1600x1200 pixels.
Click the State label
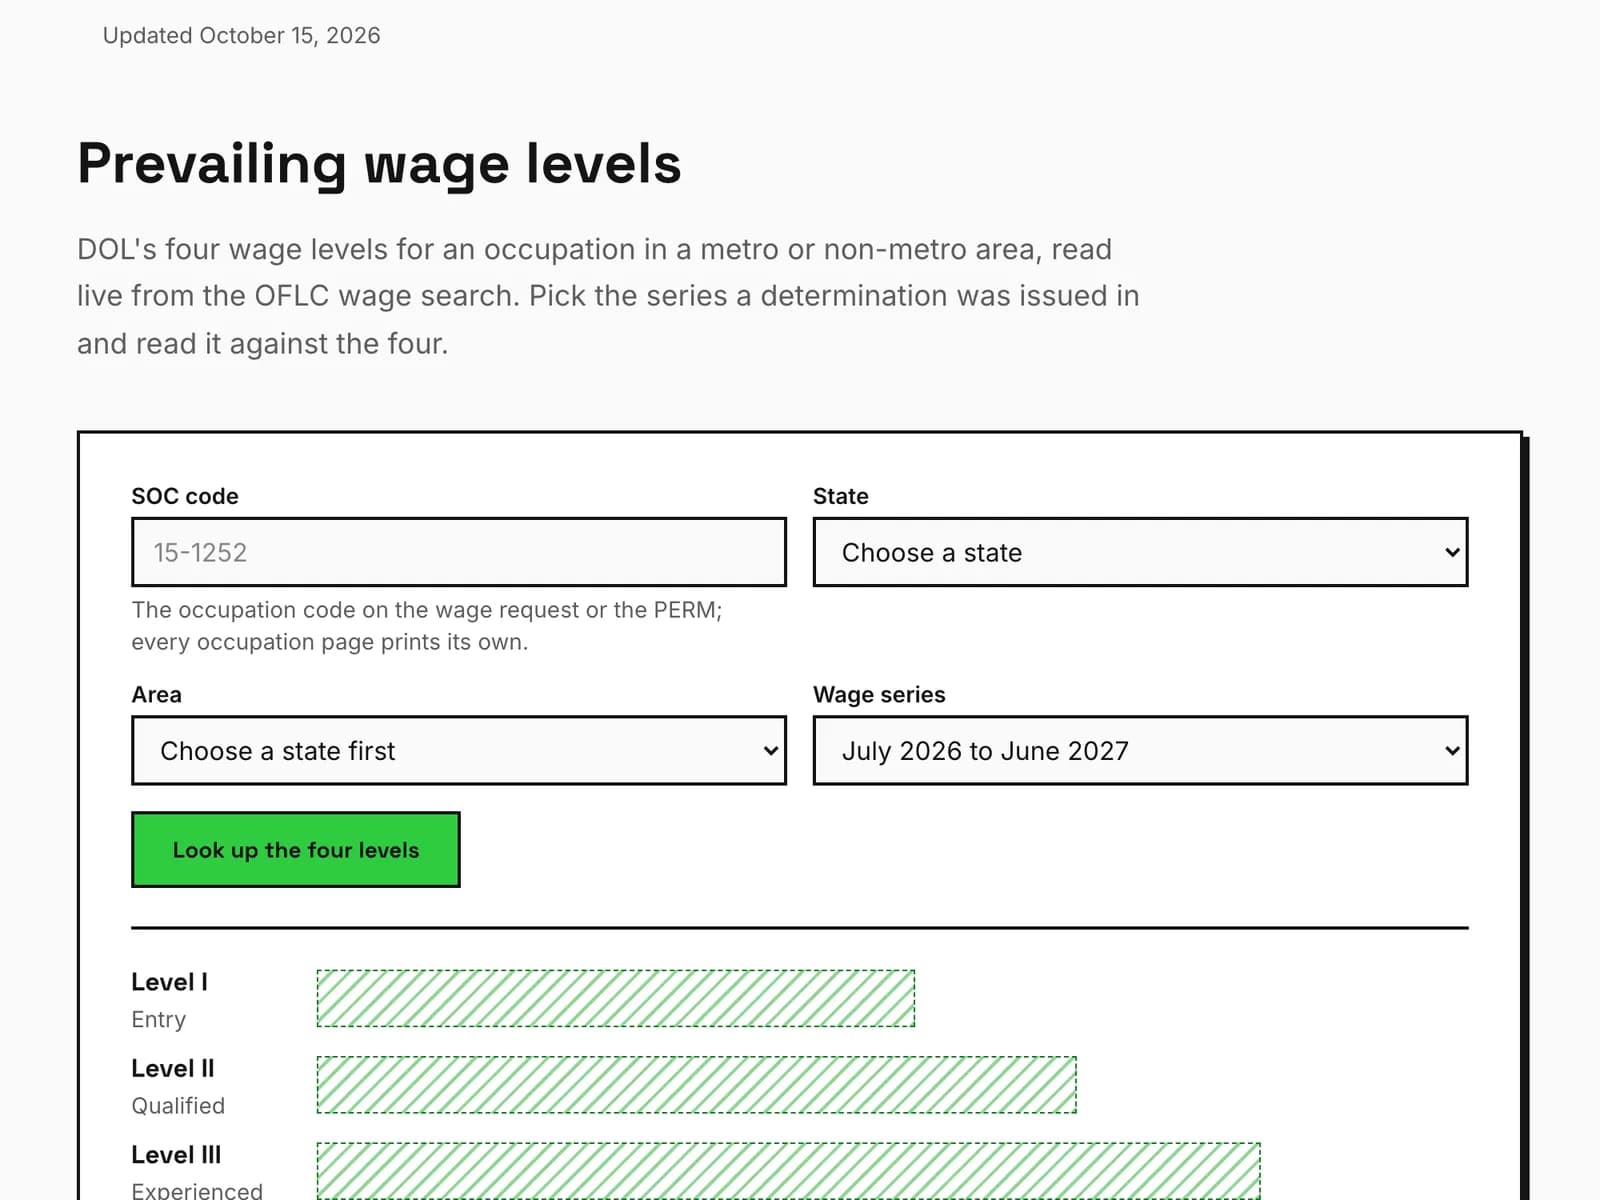[841, 496]
